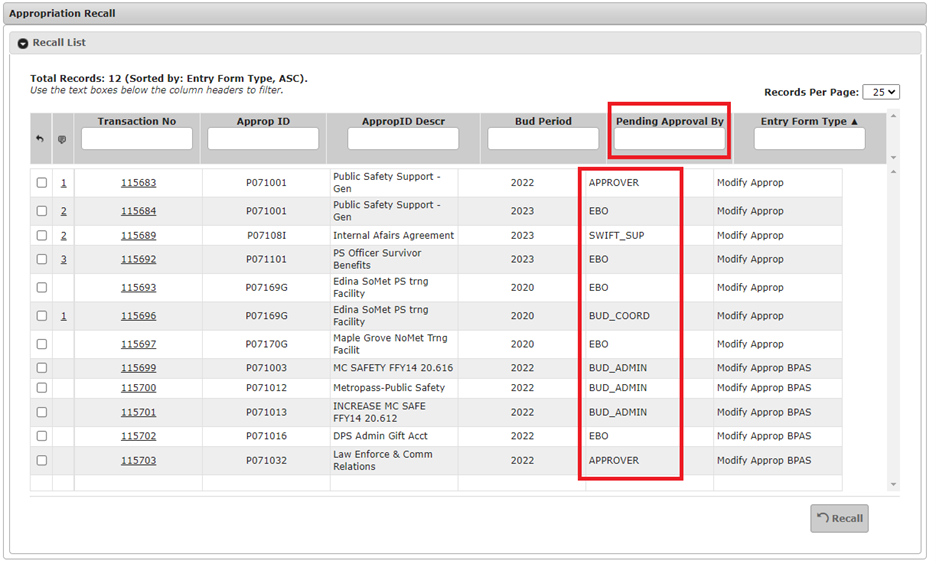The image size is (936, 564).
Task: Click the Recall button
Action: click(x=839, y=518)
